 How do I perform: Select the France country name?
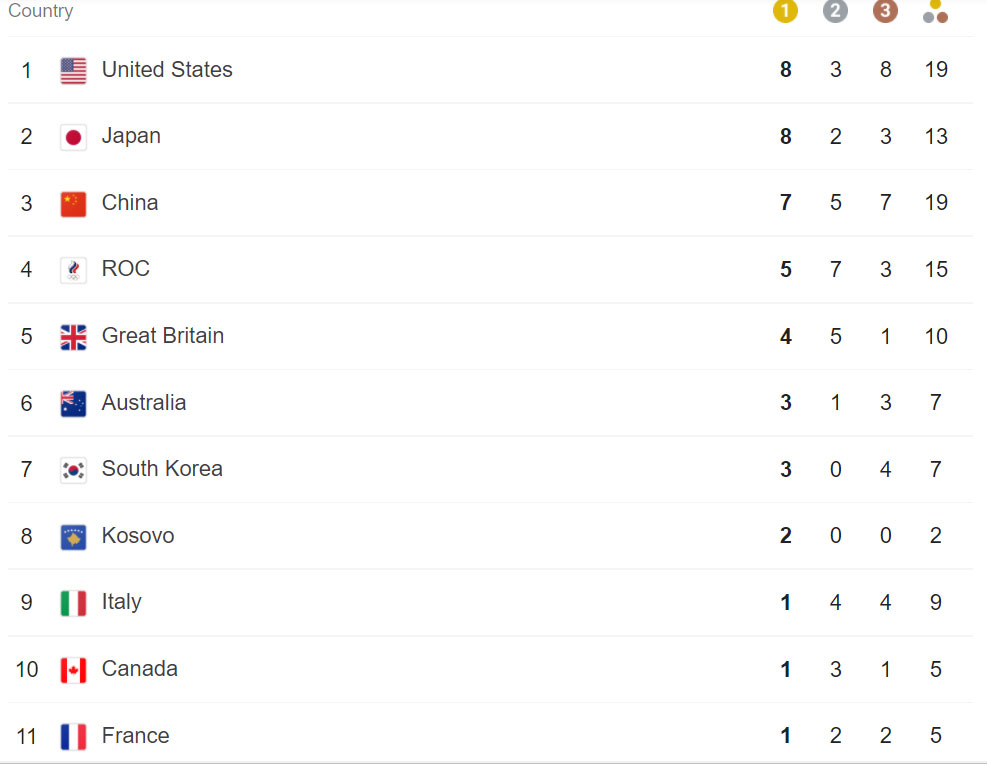pos(135,736)
